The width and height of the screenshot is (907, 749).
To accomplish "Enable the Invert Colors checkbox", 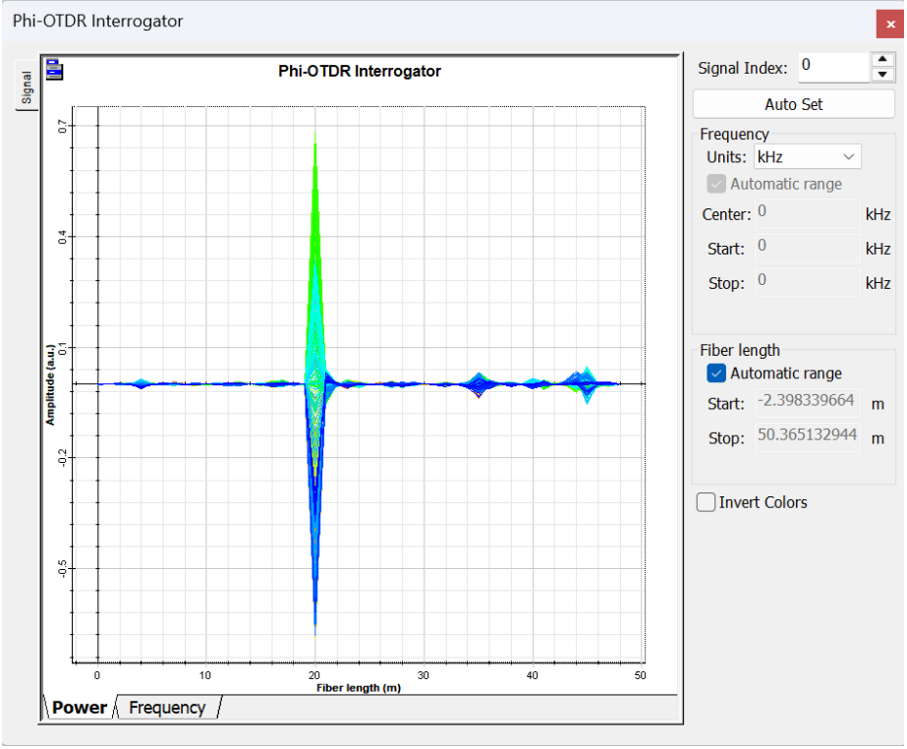I will [x=707, y=503].
